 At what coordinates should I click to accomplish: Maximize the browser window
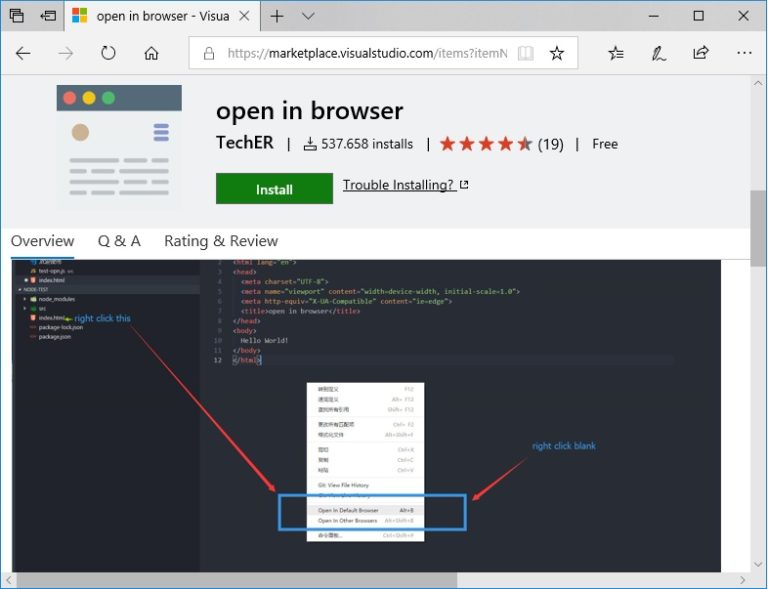pos(698,16)
